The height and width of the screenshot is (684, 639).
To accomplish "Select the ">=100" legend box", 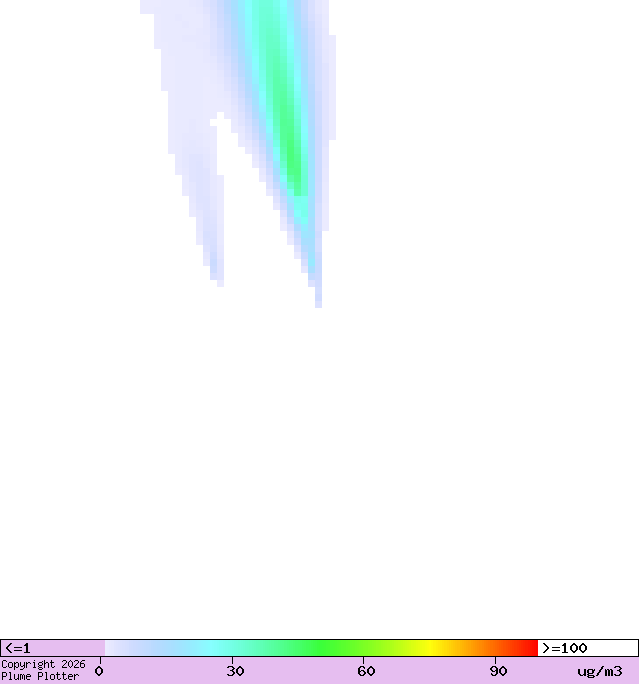I will point(587,648).
